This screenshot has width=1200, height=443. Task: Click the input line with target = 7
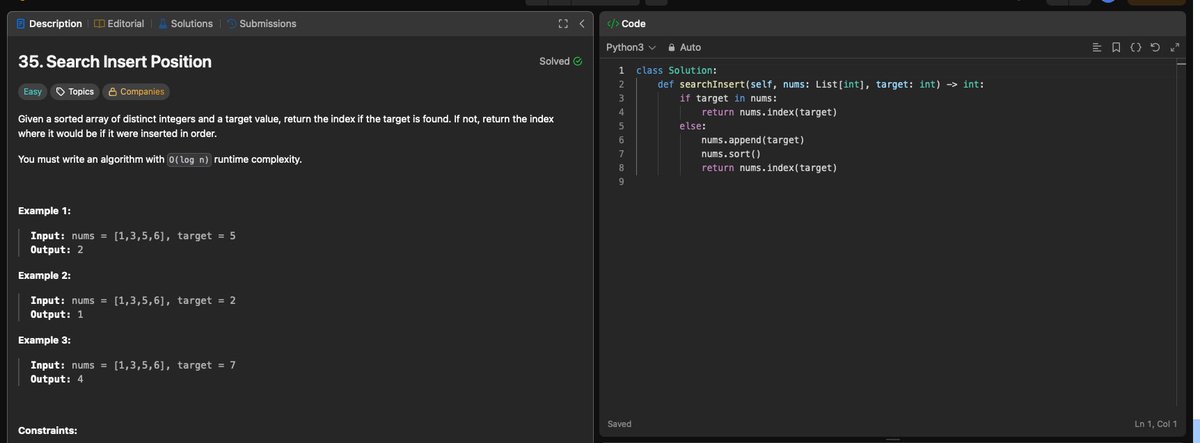[133, 365]
